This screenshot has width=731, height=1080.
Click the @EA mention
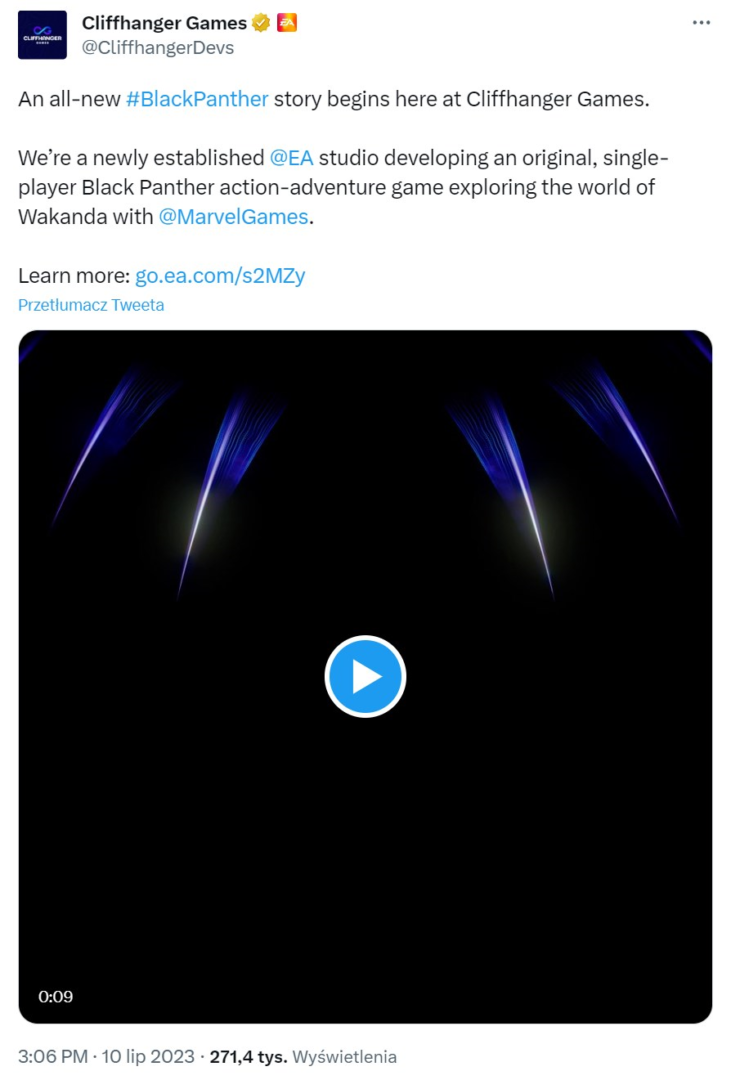(291, 158)
